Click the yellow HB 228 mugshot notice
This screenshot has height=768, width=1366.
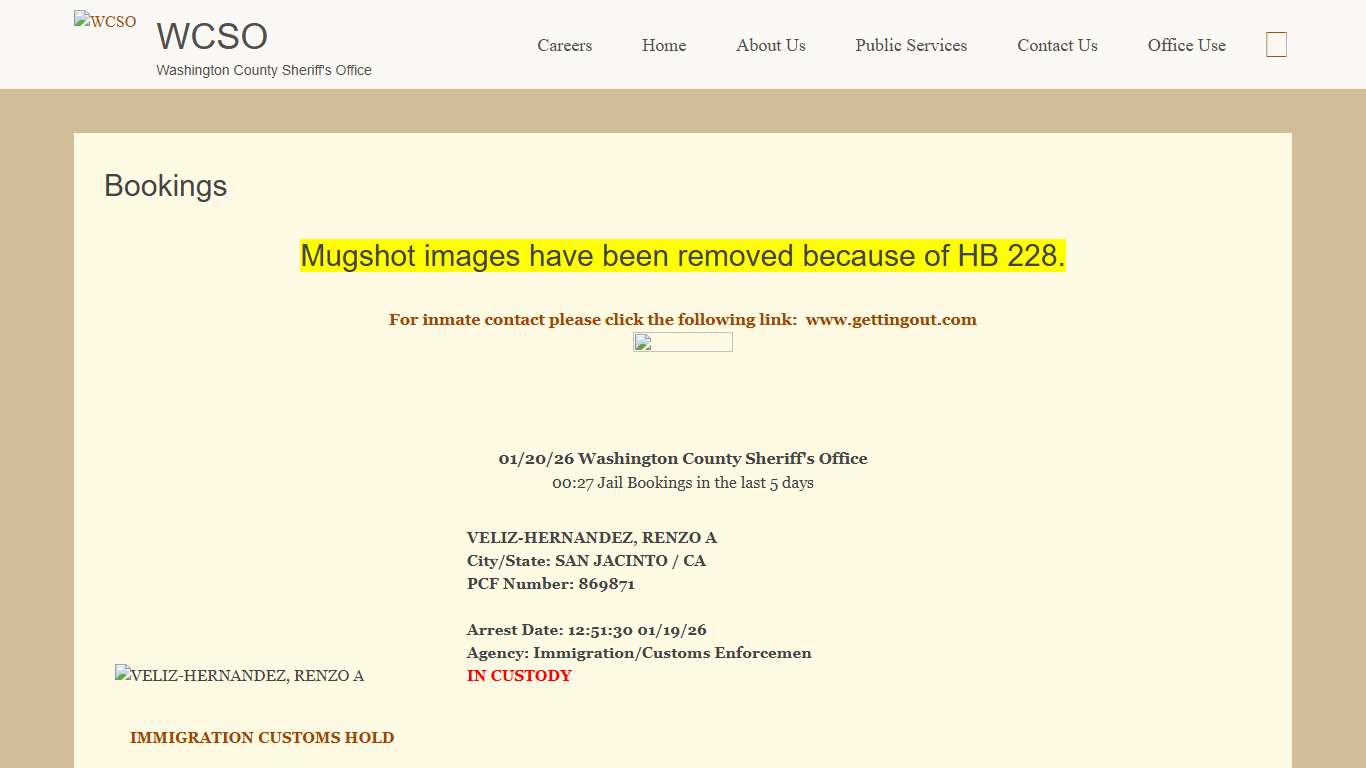coord(683,256)
